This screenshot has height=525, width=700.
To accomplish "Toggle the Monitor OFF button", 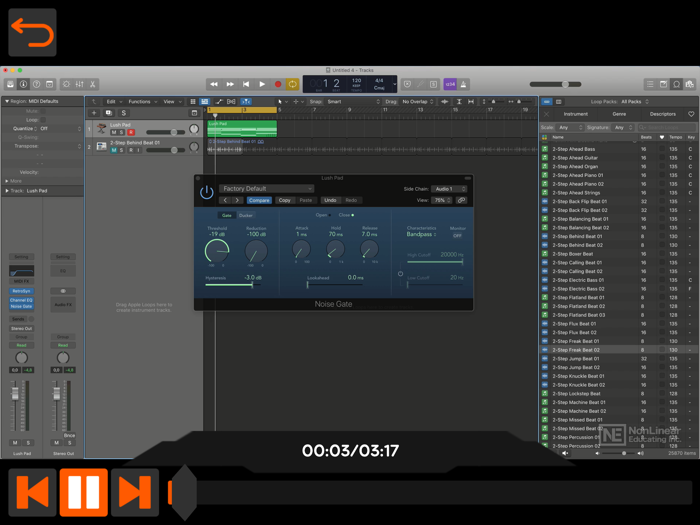I will click(457, 236).
